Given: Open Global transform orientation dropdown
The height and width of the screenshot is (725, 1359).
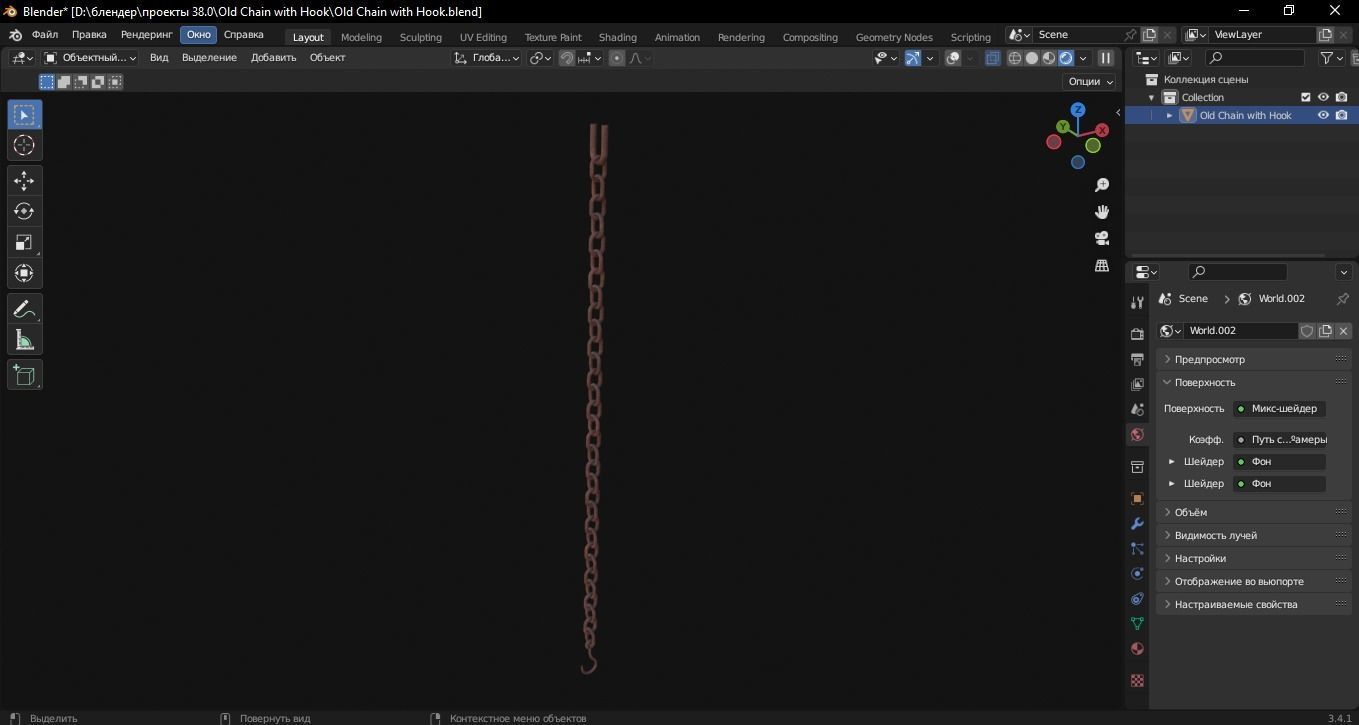Looking at the screenshot, I should click(486, 58).
